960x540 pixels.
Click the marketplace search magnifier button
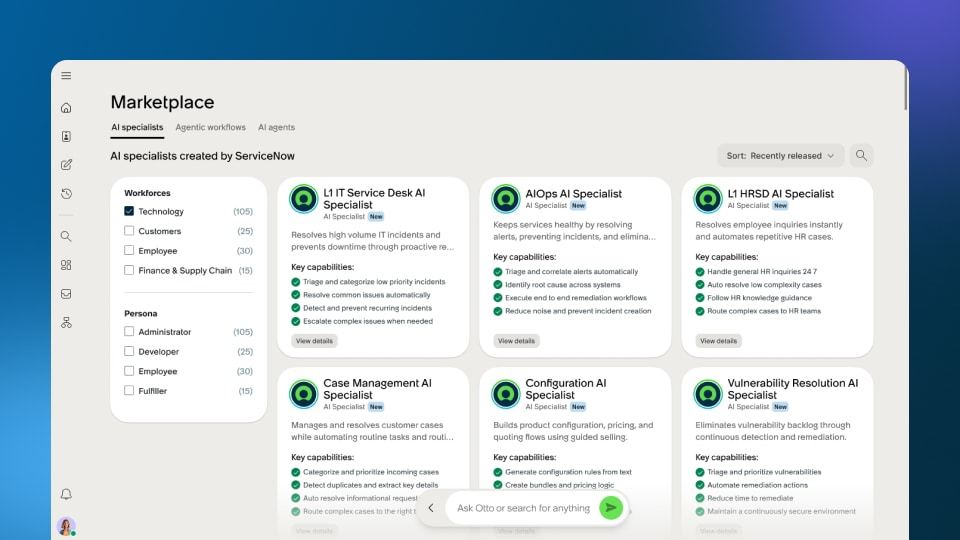click(x=861, y=156)
